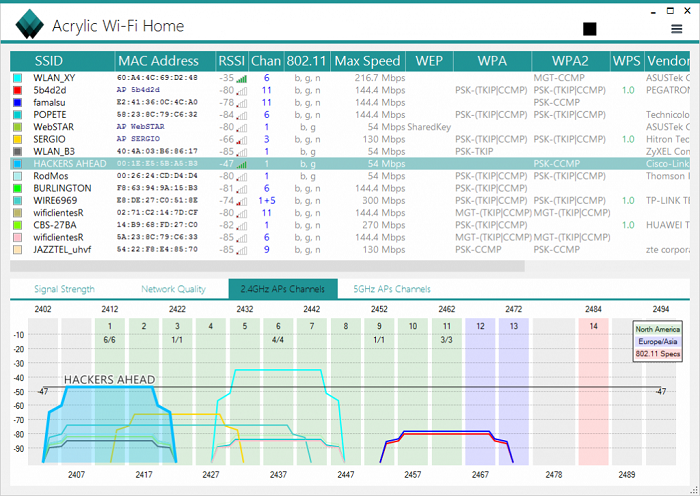Select the WIRE6969 network name

click(x=55, y=201)
